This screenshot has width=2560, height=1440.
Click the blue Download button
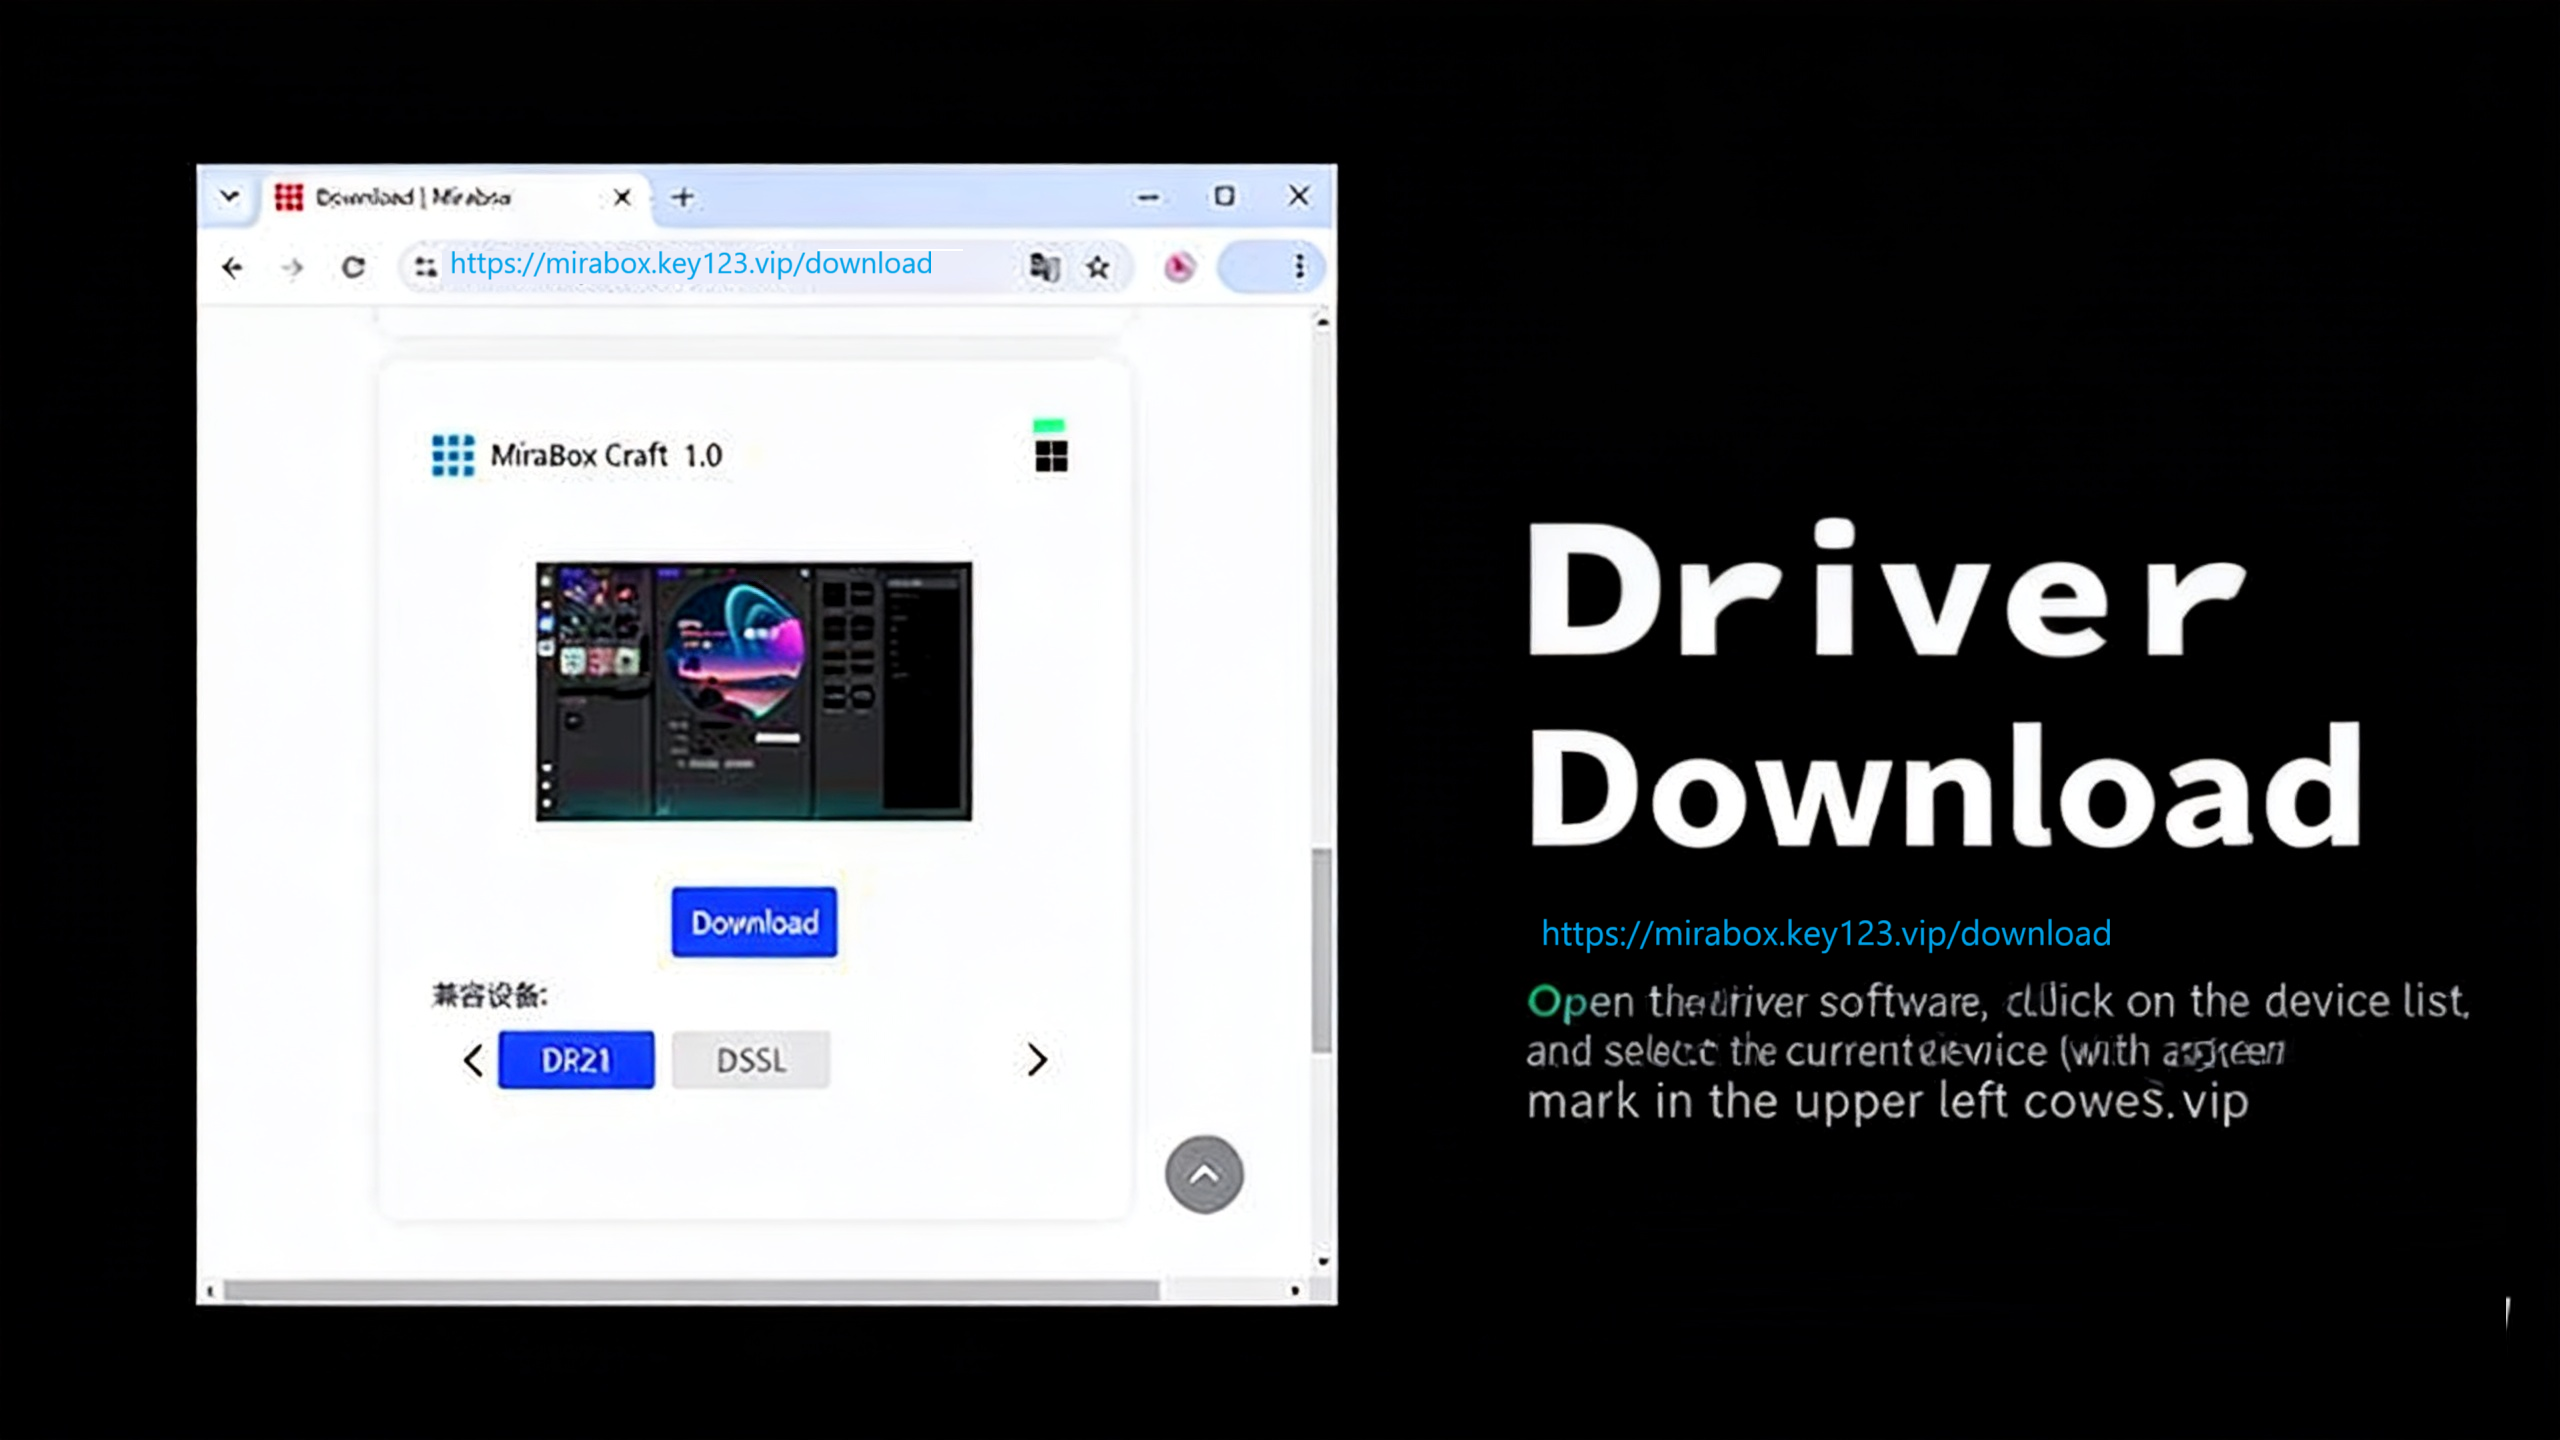754,922
